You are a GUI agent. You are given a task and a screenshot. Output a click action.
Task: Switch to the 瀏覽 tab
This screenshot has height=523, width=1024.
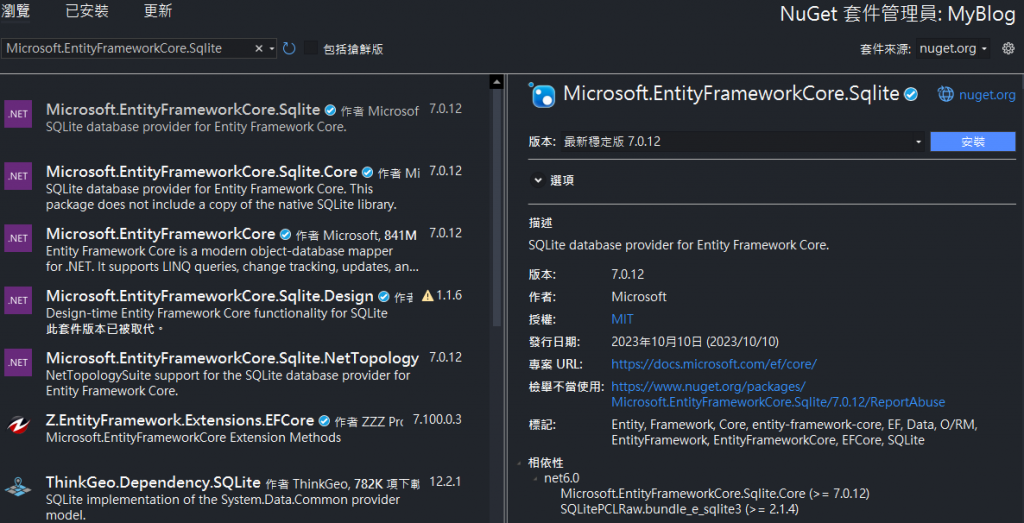[15, 11]
